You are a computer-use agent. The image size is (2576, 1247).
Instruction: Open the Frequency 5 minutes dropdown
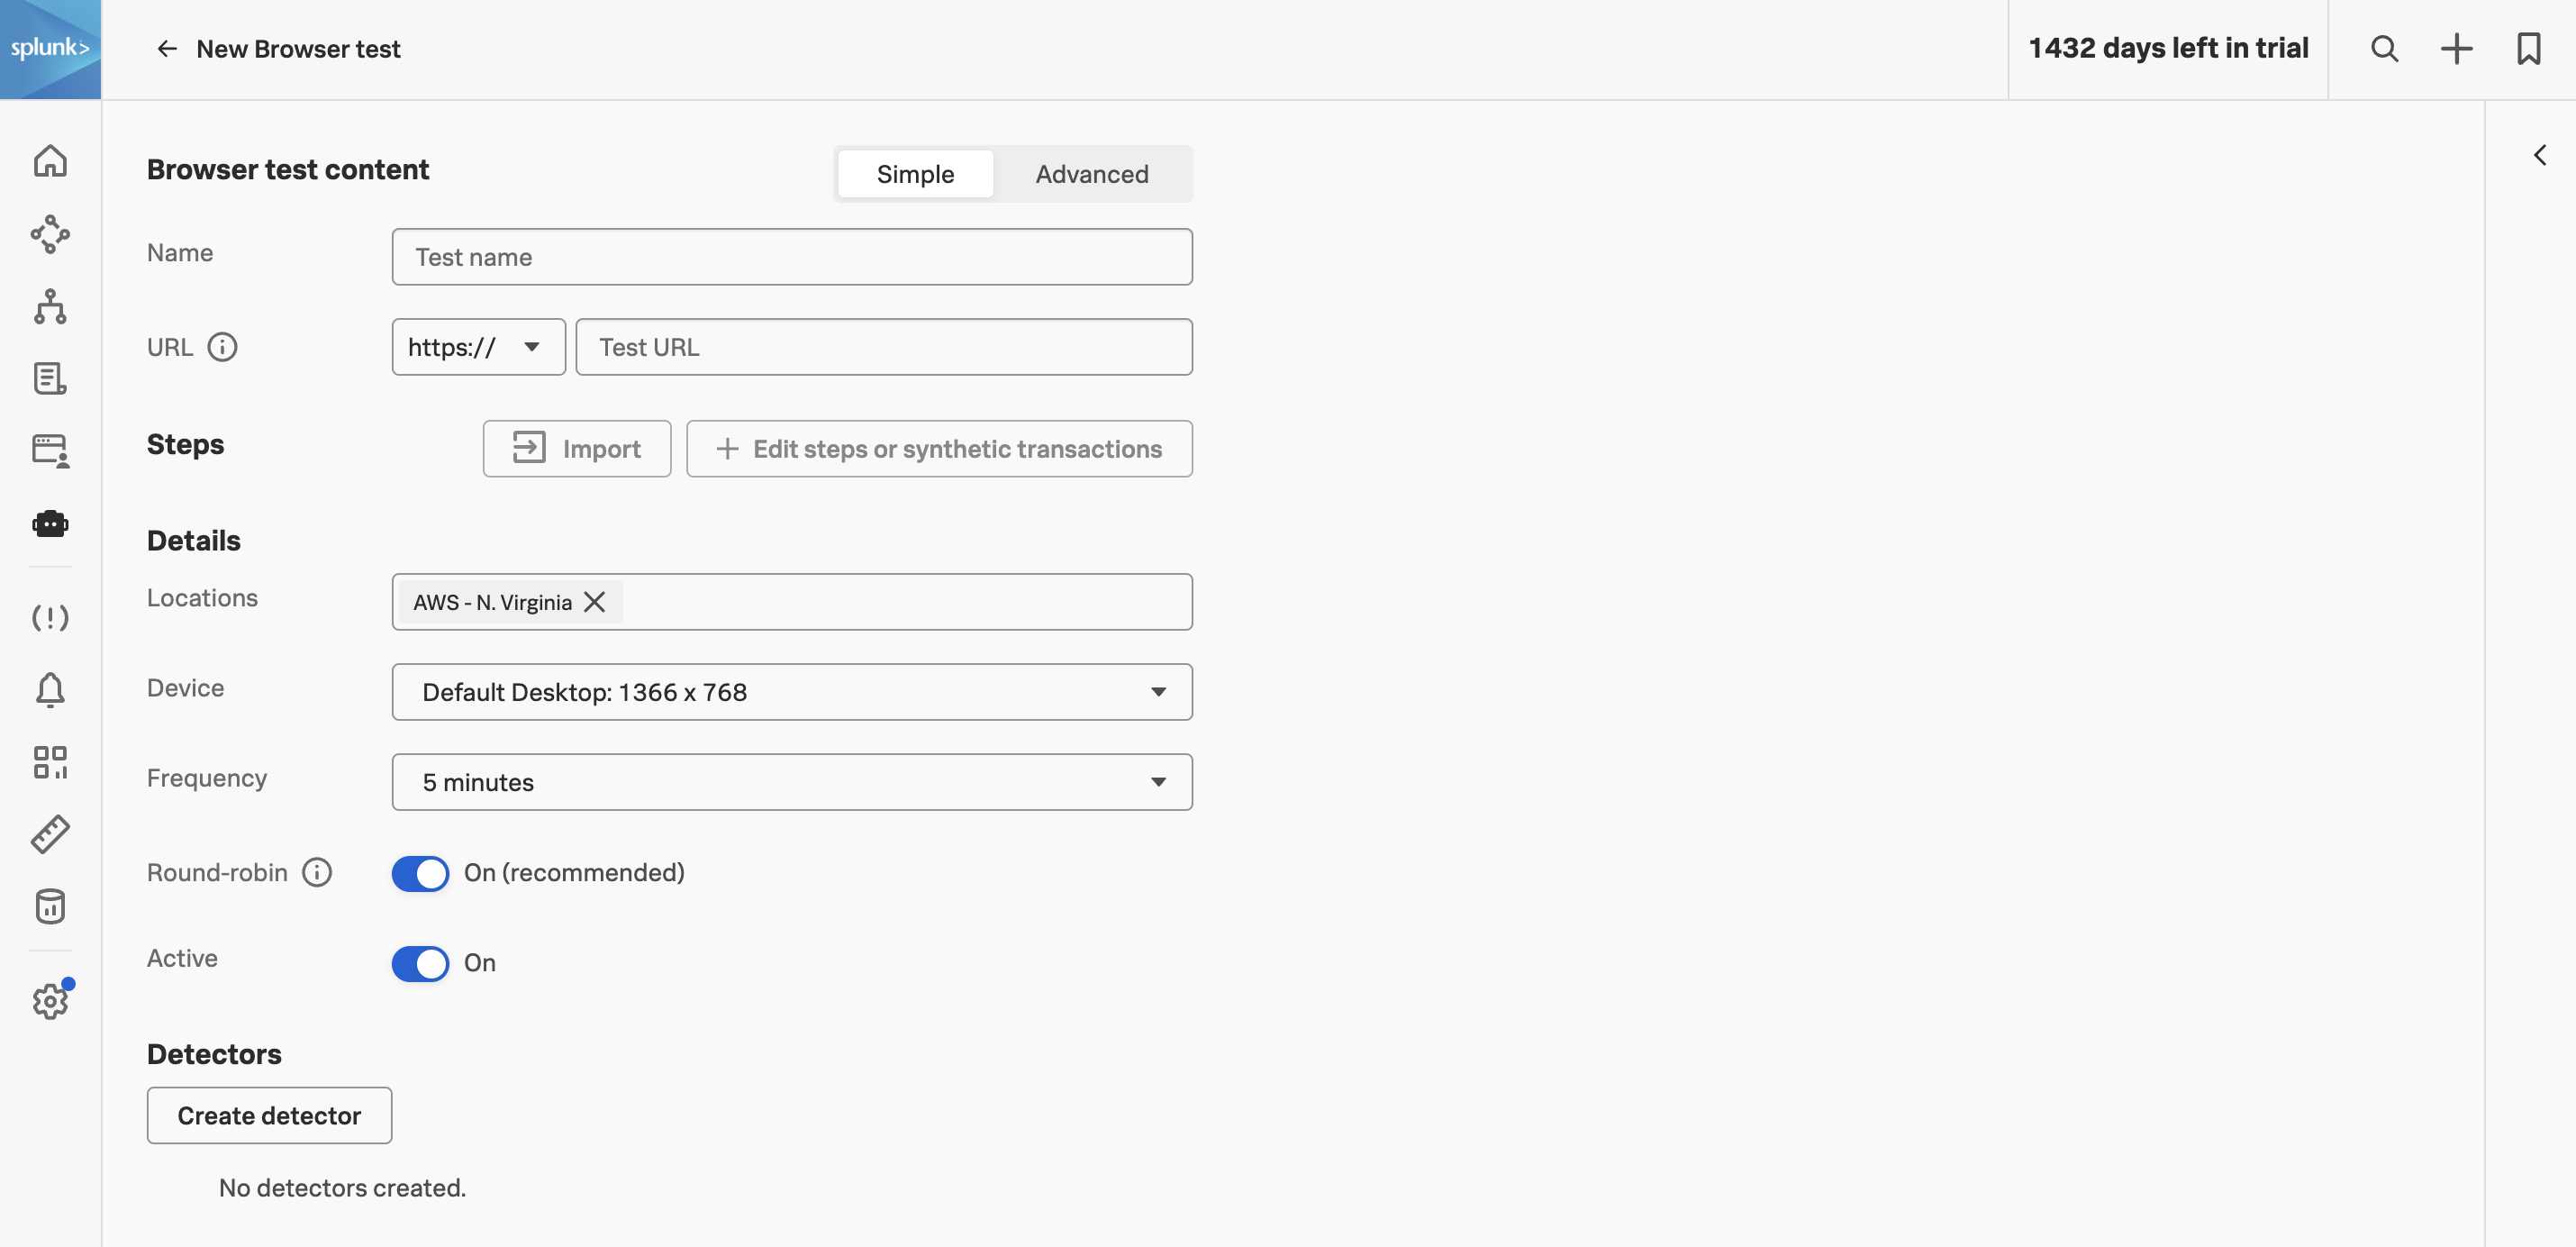tap(791, 782)
